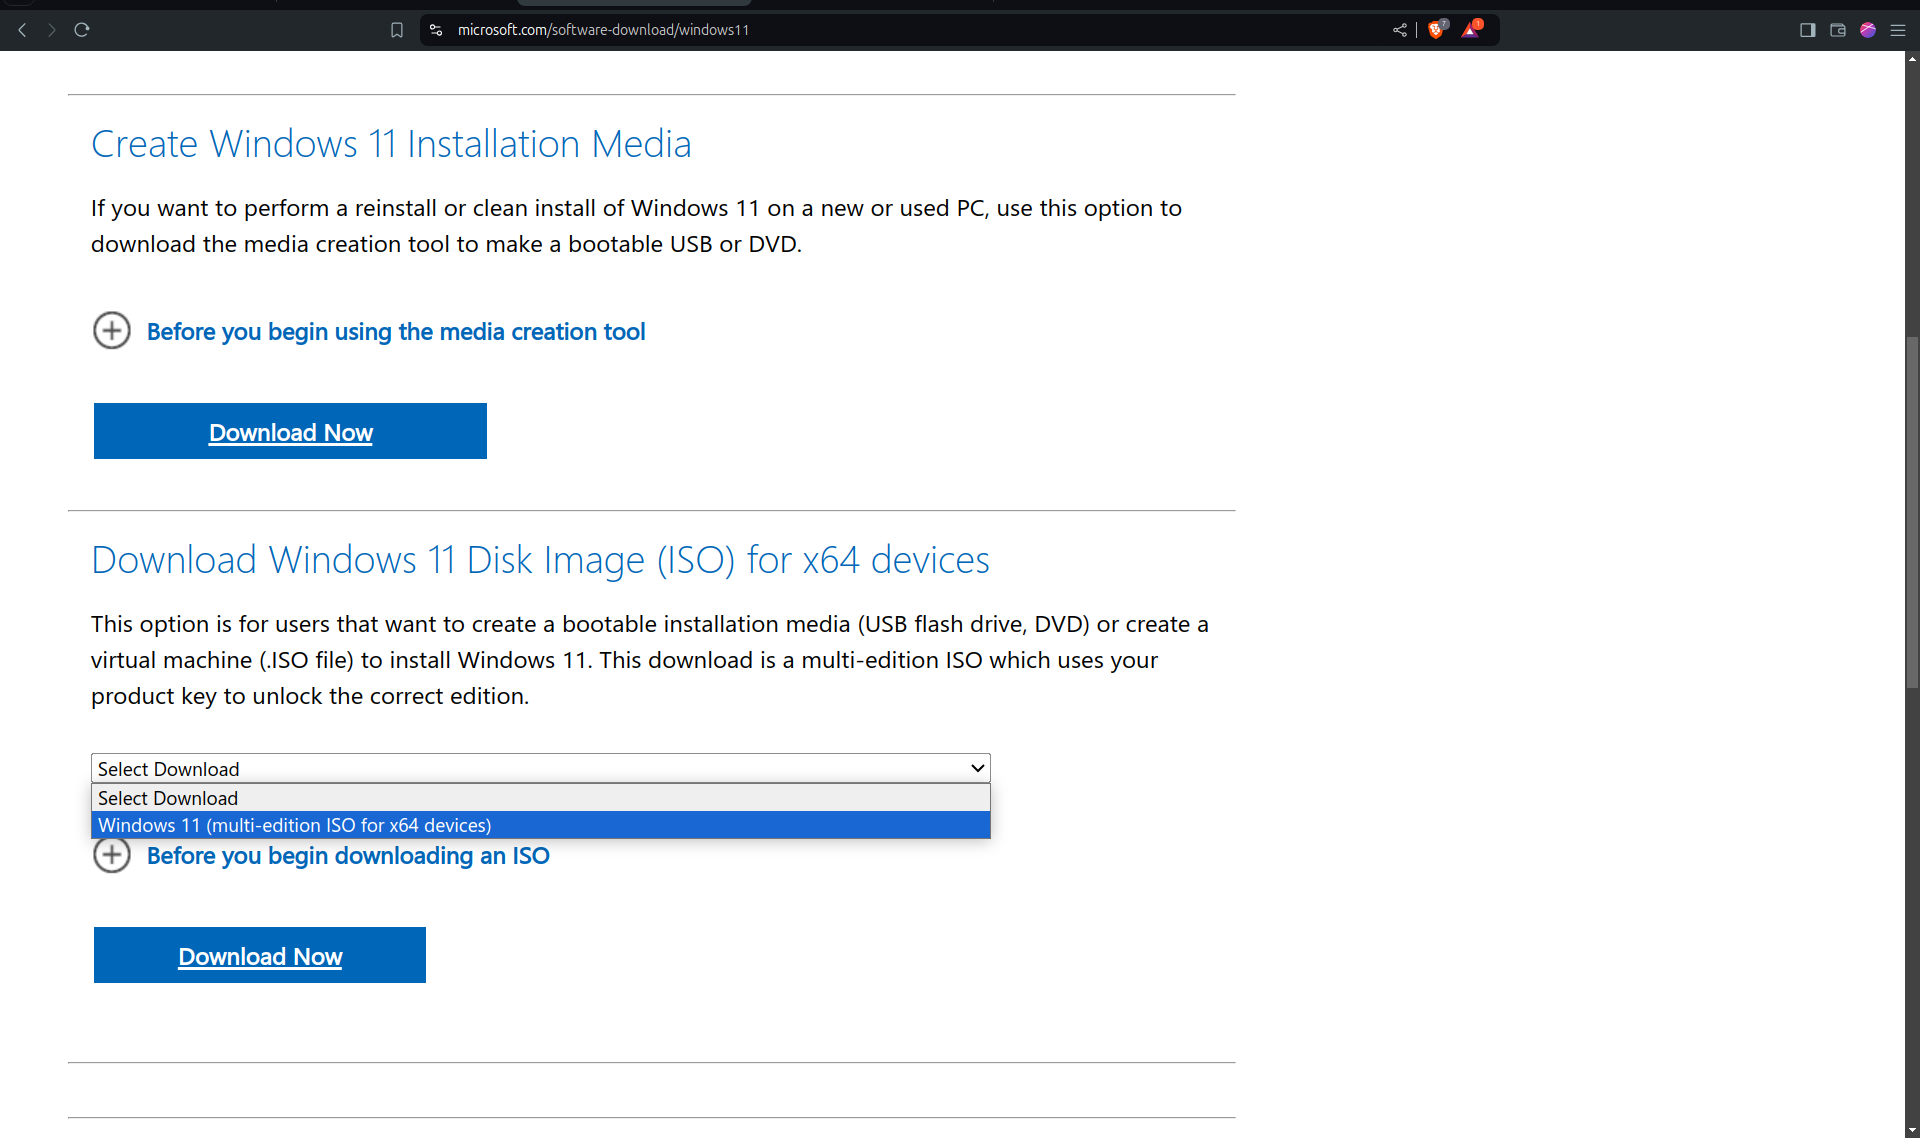Reload the current page
The width and height of the screenshot is (1920, 1138).
point(82,30)
